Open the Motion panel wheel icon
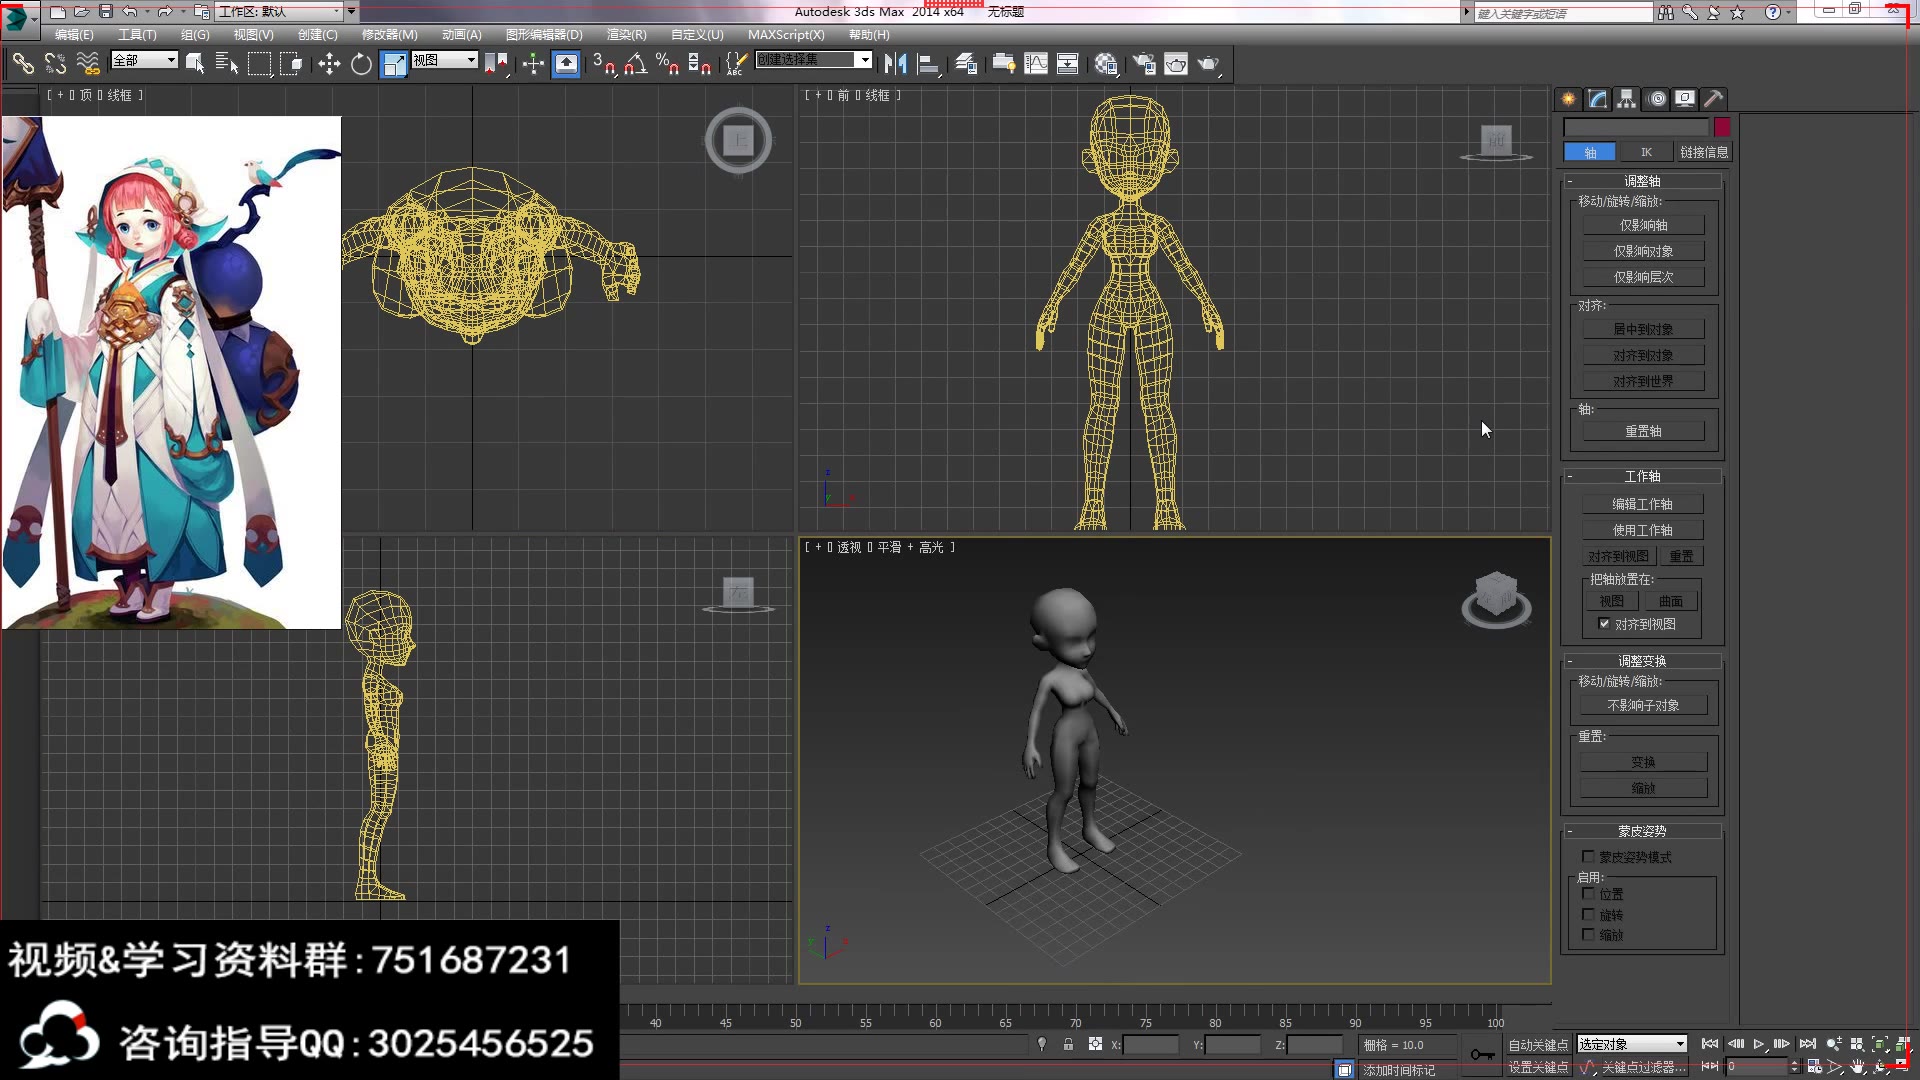The width and height of the screenshot is (1920, 1080). (1655, 98)
